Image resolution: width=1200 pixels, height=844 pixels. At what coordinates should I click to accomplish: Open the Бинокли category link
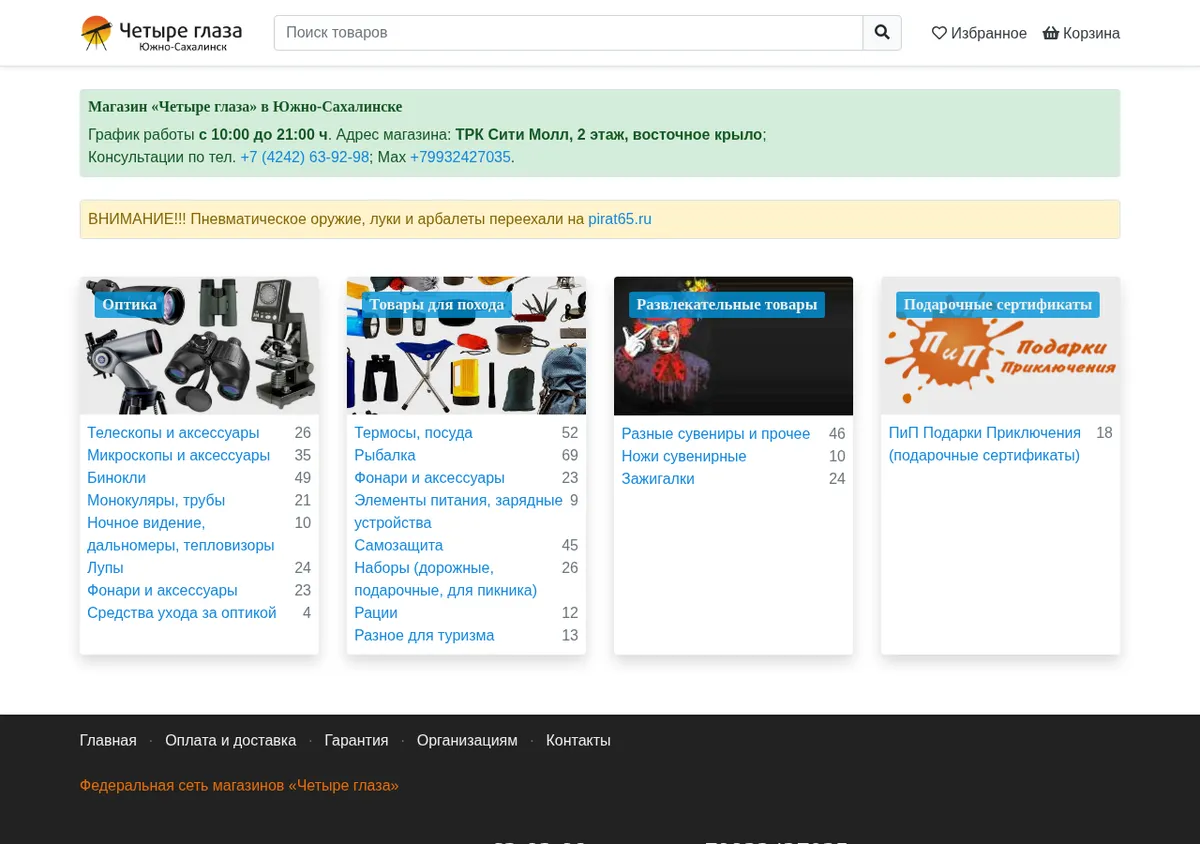pyautogui.click(x=116, y=478)
